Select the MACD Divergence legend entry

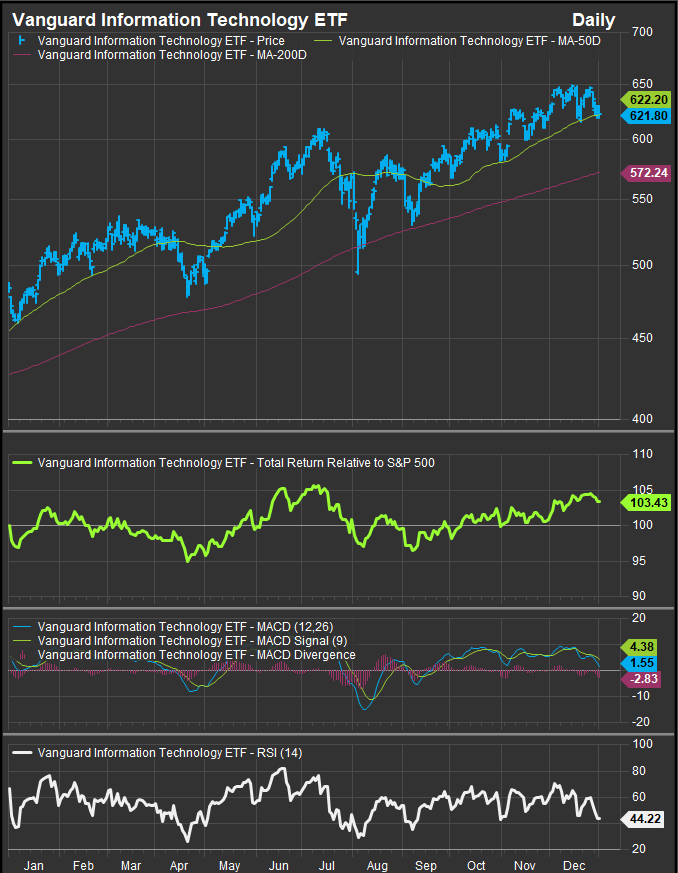coord(196,655)
